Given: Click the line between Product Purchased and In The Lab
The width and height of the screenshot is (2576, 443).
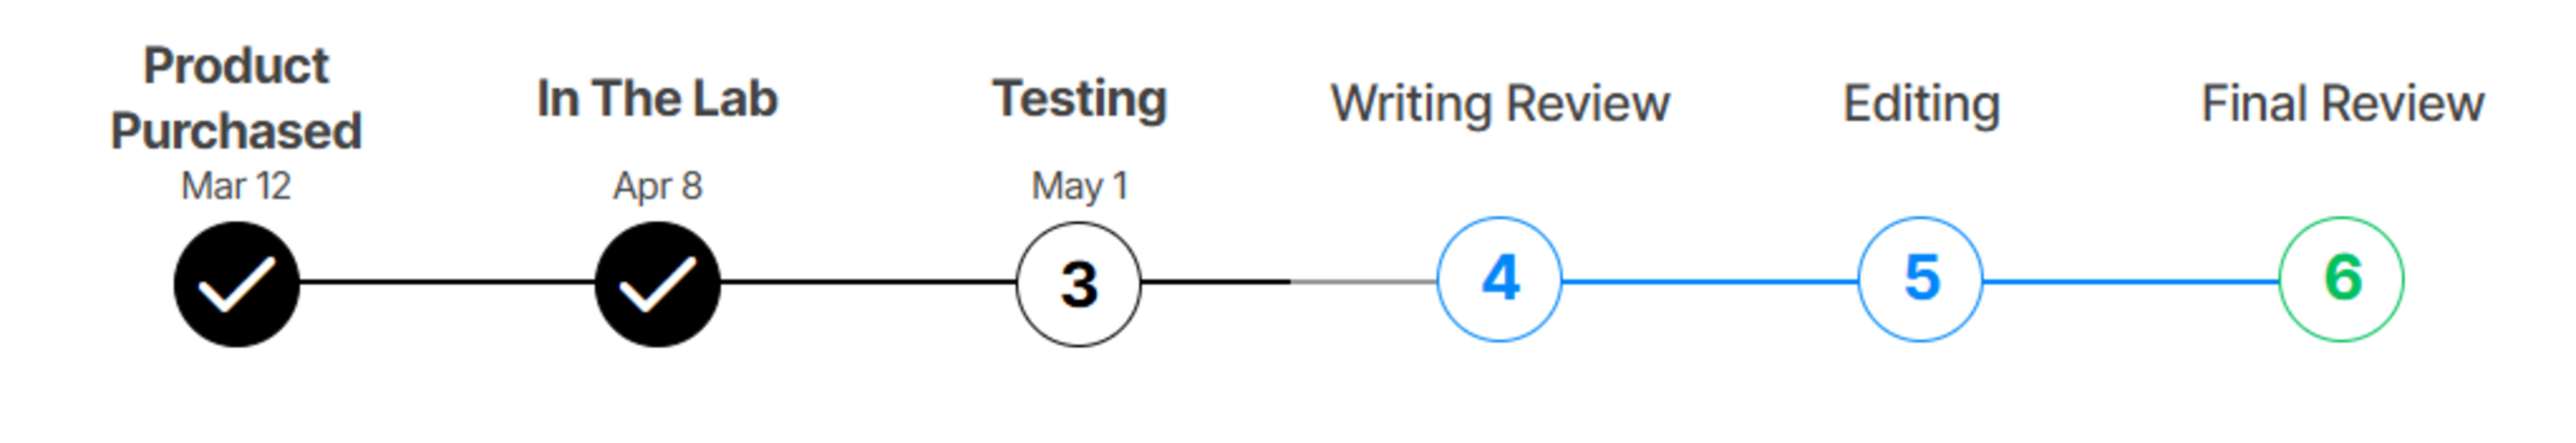Looking at the screenshot, I should 447,282.
